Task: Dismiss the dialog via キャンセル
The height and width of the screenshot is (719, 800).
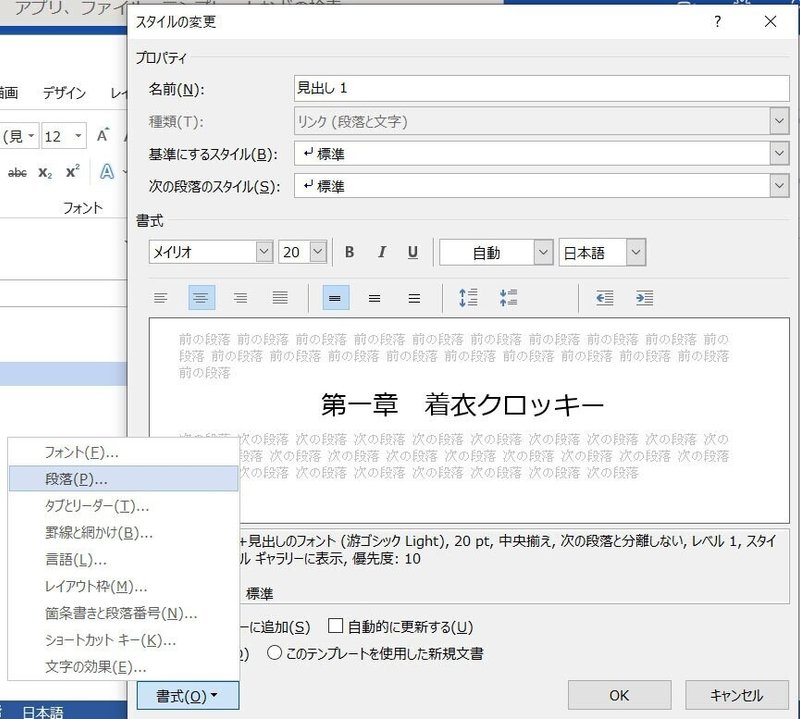Action: click(x=735, y=695)
